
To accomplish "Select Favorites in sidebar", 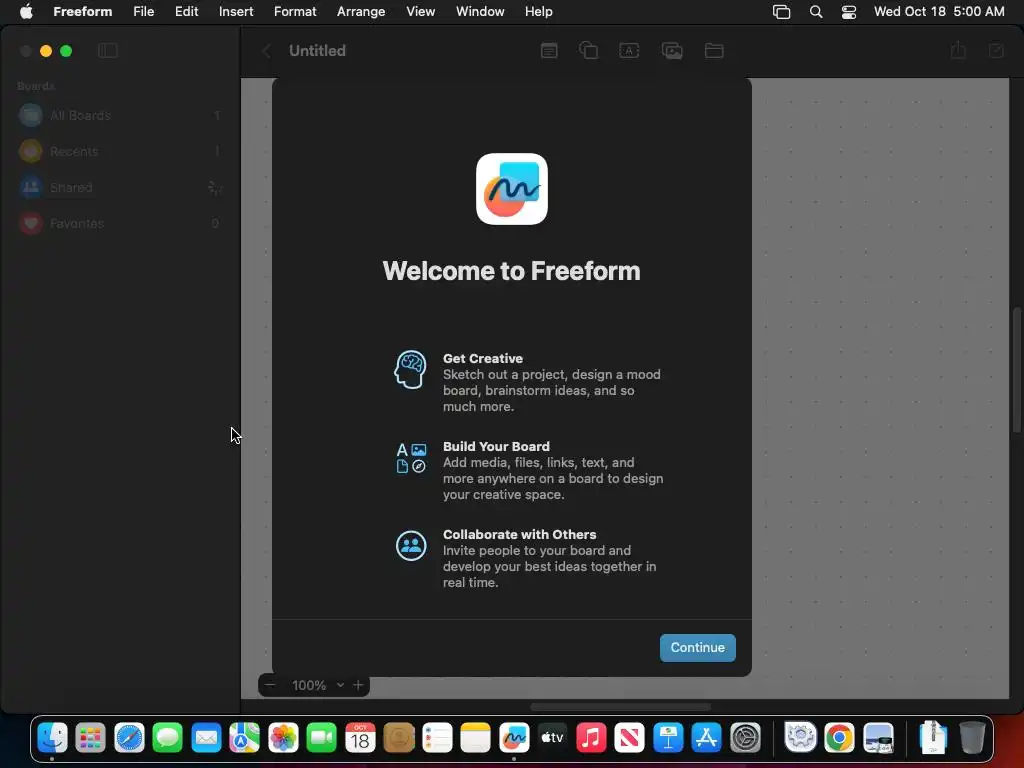I will coord(120,223).
